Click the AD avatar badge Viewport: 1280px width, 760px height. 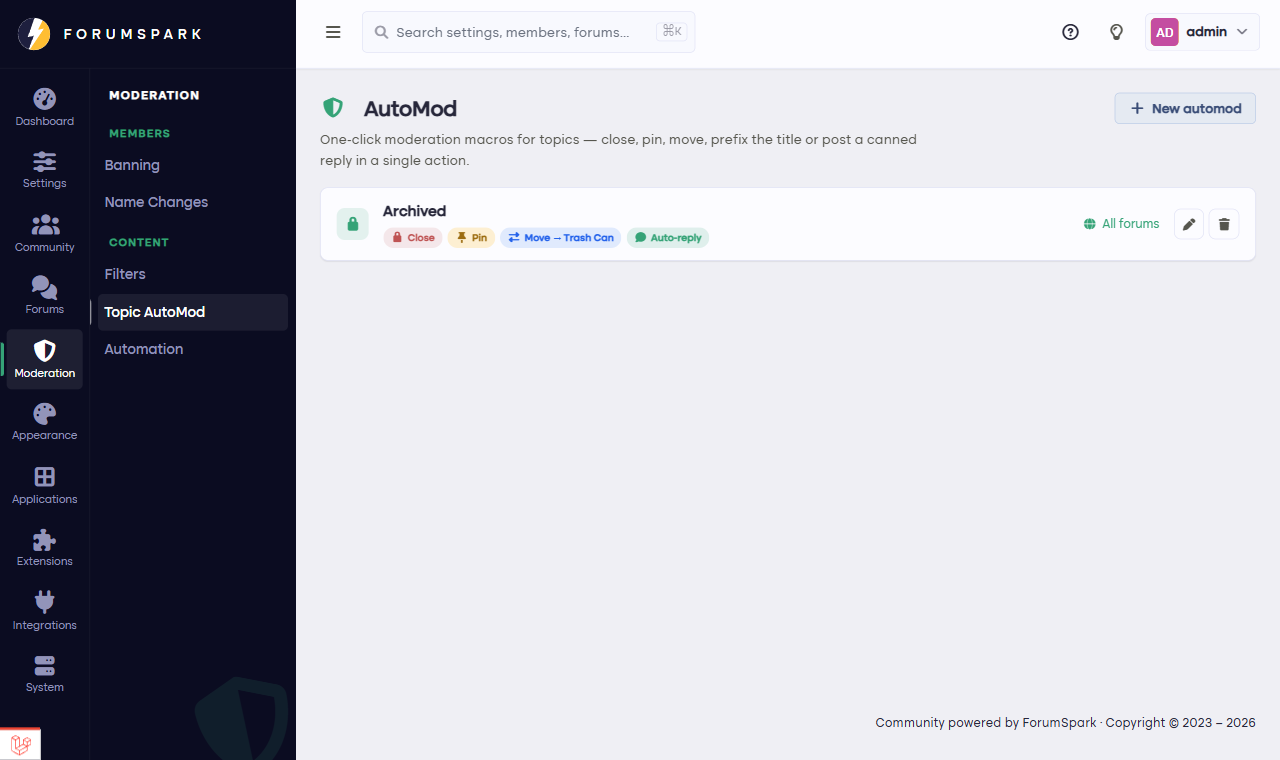(x=1165, y=32)
